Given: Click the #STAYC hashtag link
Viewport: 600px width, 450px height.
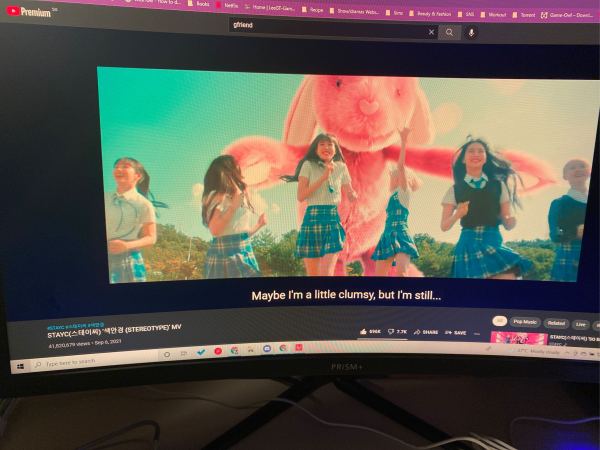Looking at the screenshot, I should pos(56,328).
